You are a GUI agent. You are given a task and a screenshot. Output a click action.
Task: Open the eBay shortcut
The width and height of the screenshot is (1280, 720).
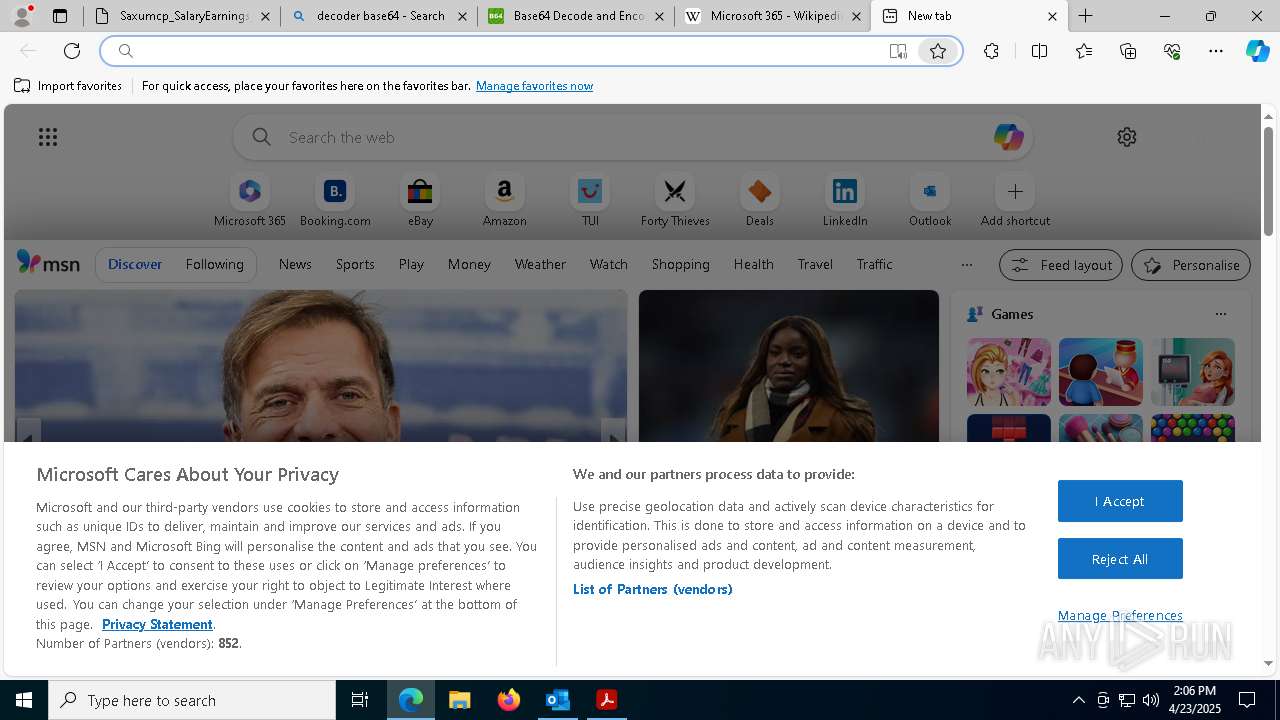[420, 201]
